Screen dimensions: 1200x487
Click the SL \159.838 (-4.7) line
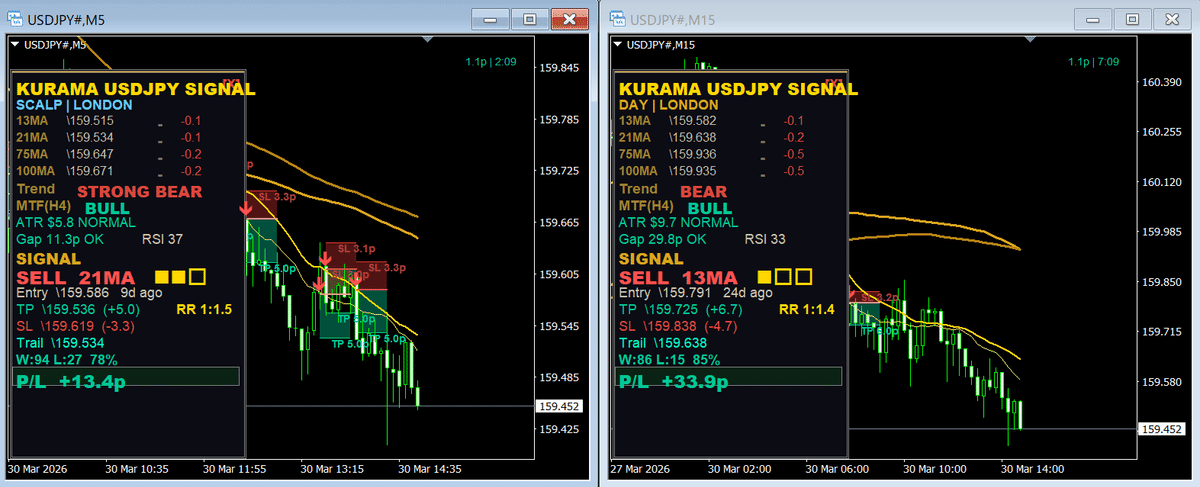tap(680, 326)
